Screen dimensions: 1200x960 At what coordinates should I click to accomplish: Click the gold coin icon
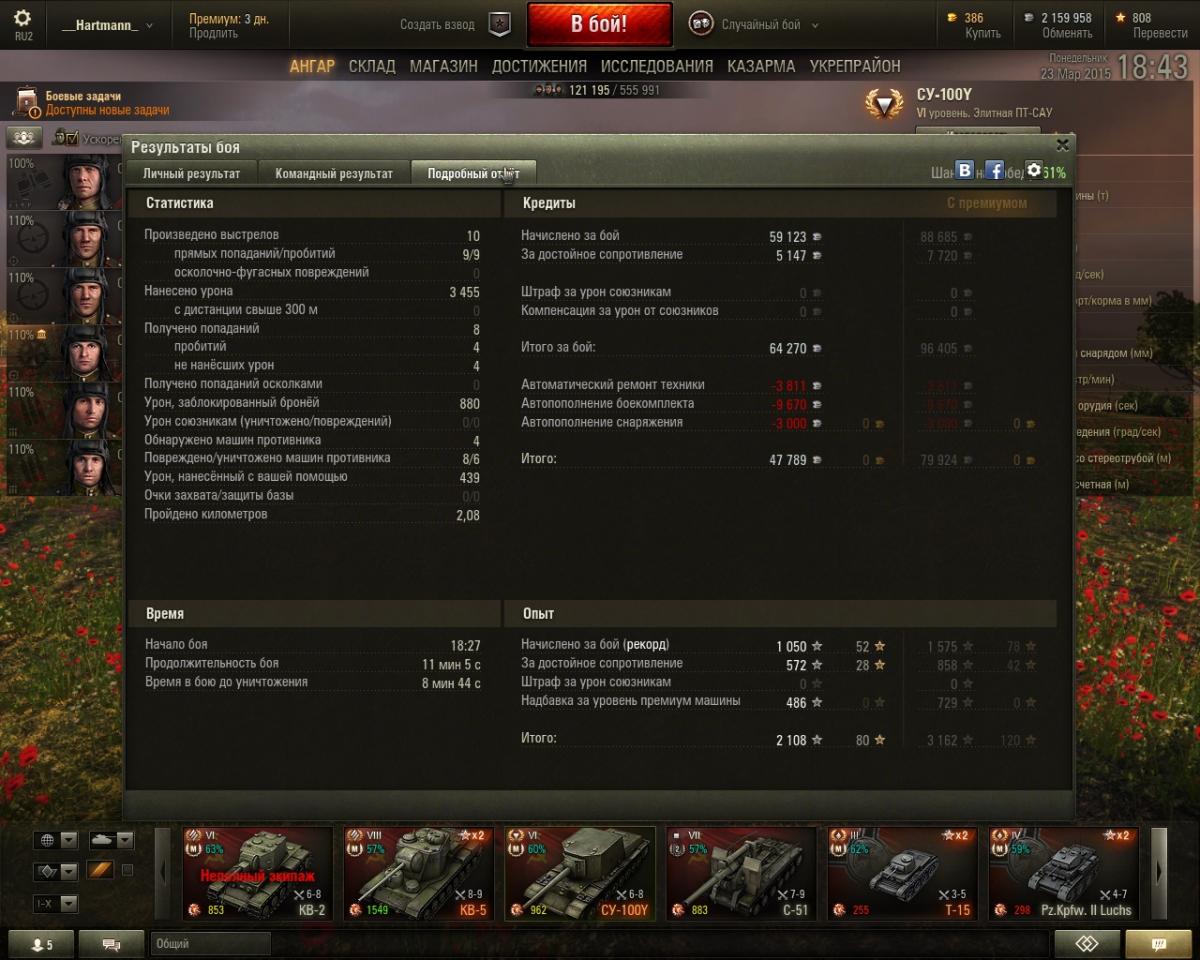(x=954, y=18)
